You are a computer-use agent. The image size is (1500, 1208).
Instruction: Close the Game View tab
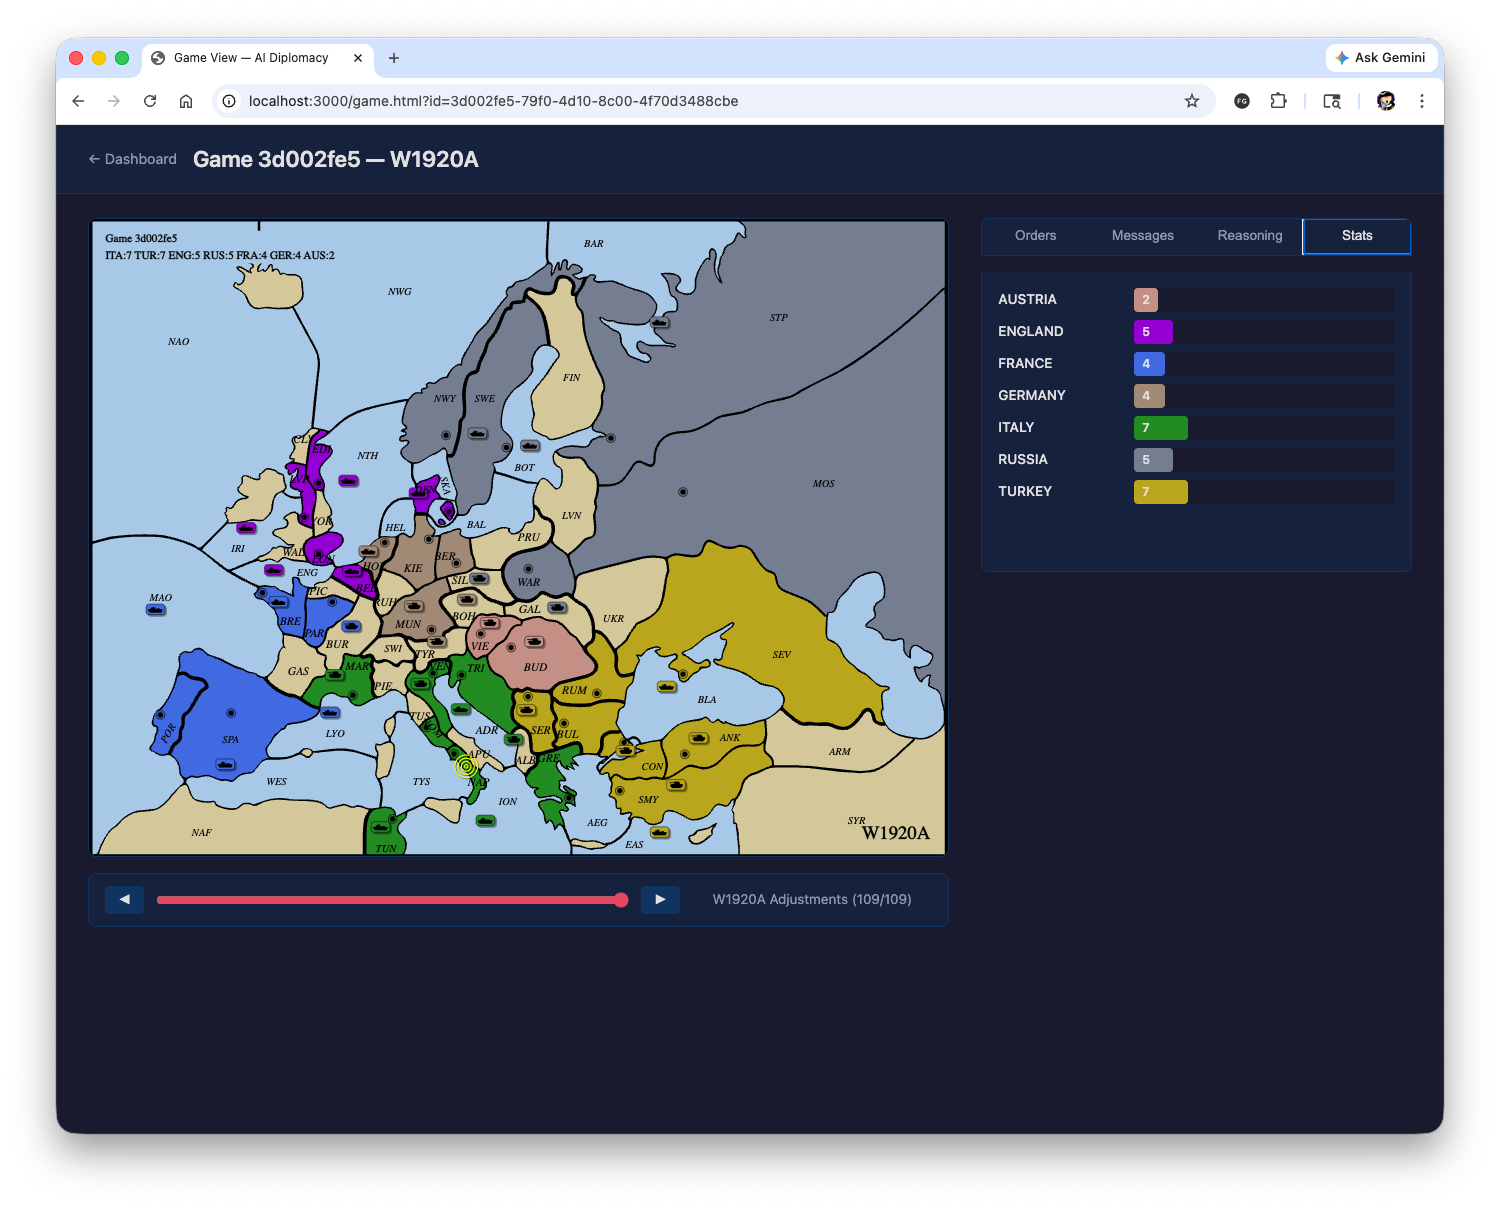click(x=358, y=58)
